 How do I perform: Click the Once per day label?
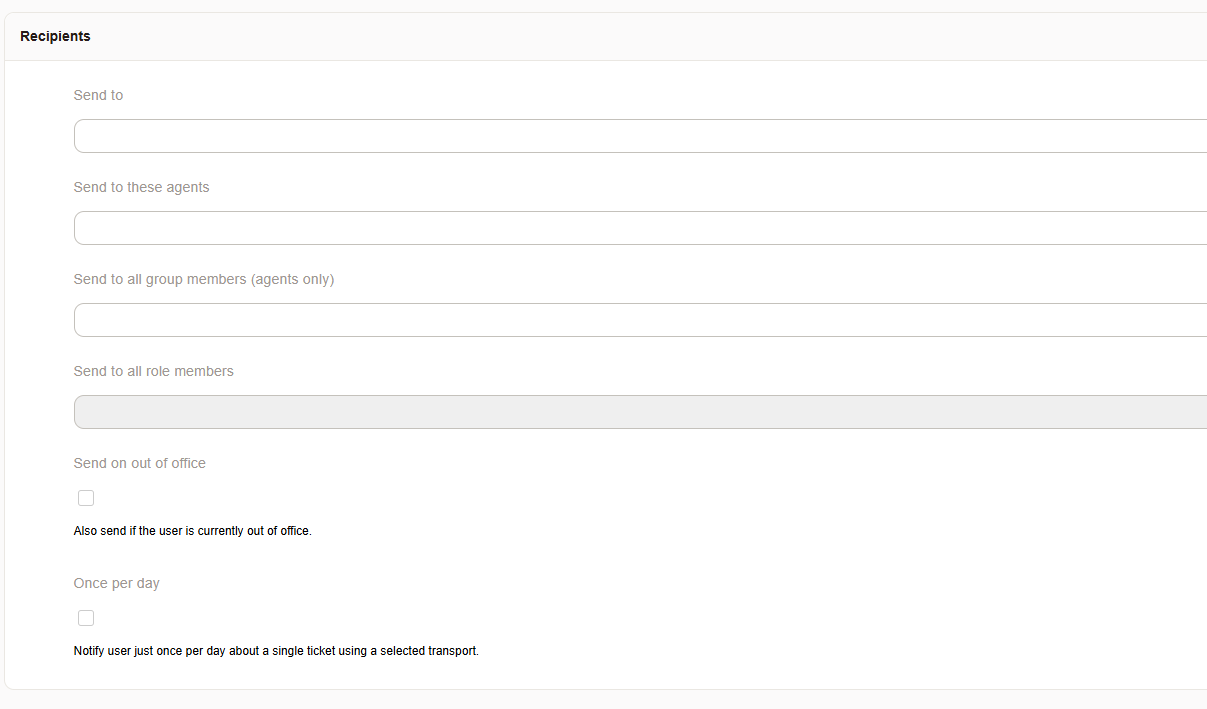coord(116,583)
